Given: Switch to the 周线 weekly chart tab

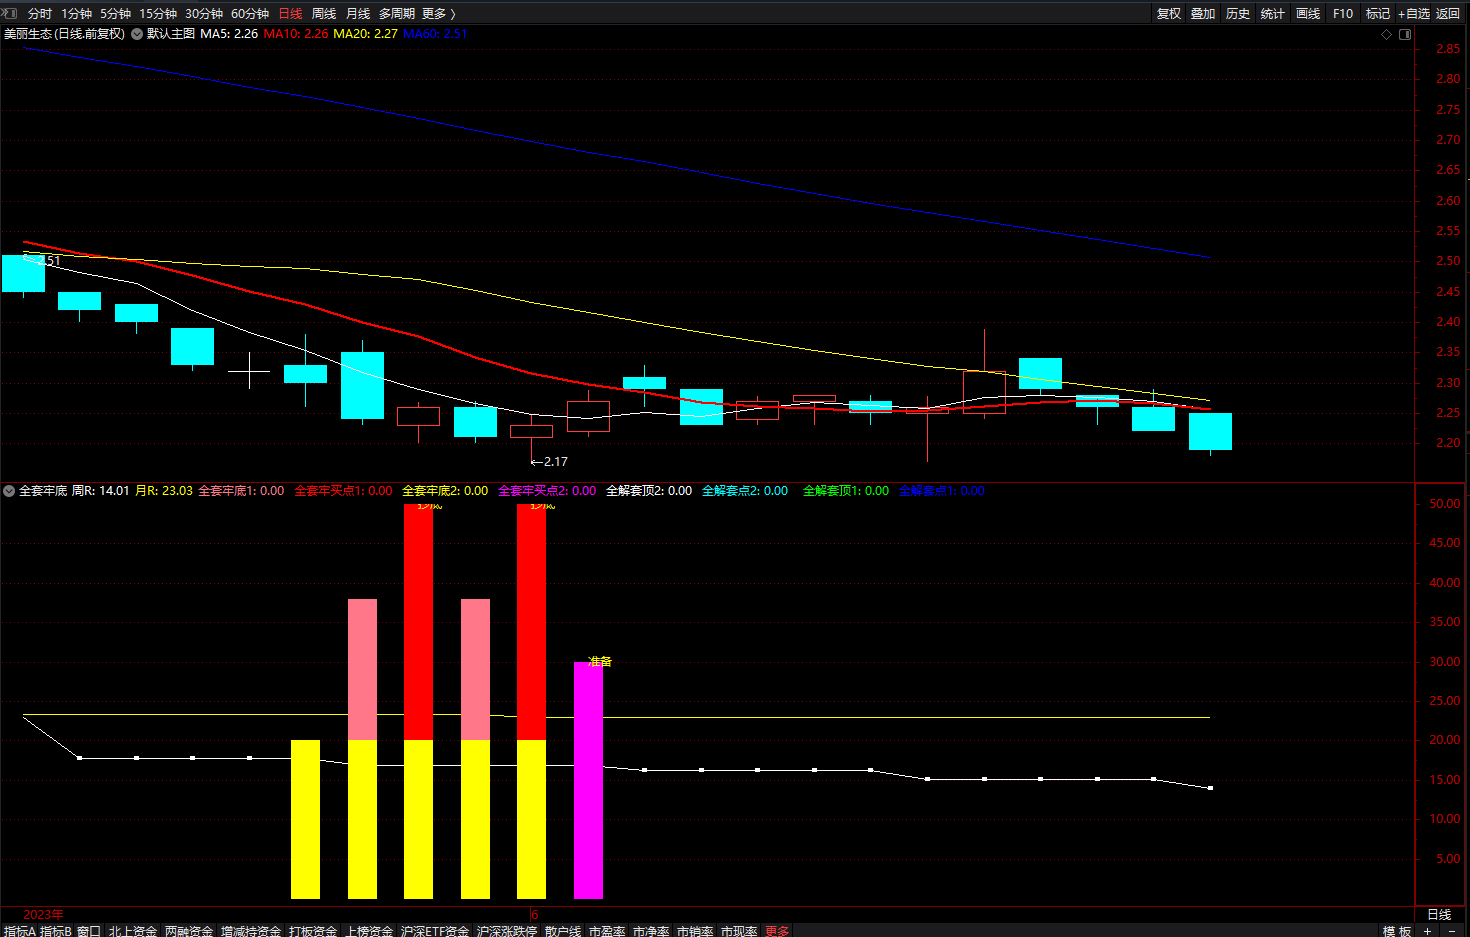Looking at the screenshot, I should (x=324, y=13).
